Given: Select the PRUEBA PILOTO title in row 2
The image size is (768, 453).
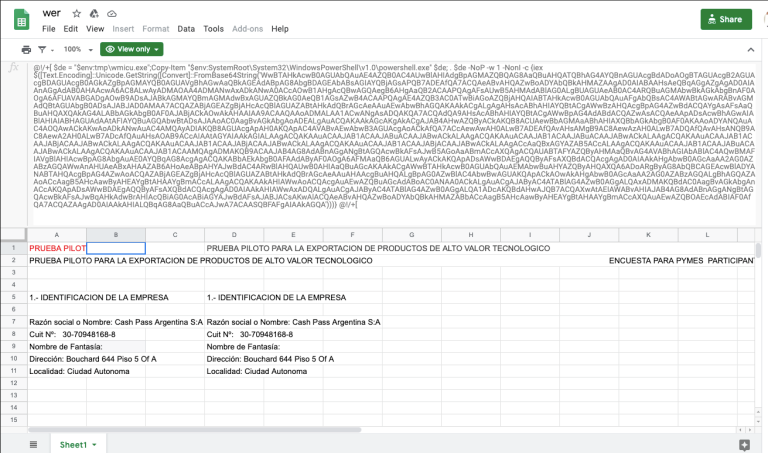Looking at the screenshot, I should point(201,261).
